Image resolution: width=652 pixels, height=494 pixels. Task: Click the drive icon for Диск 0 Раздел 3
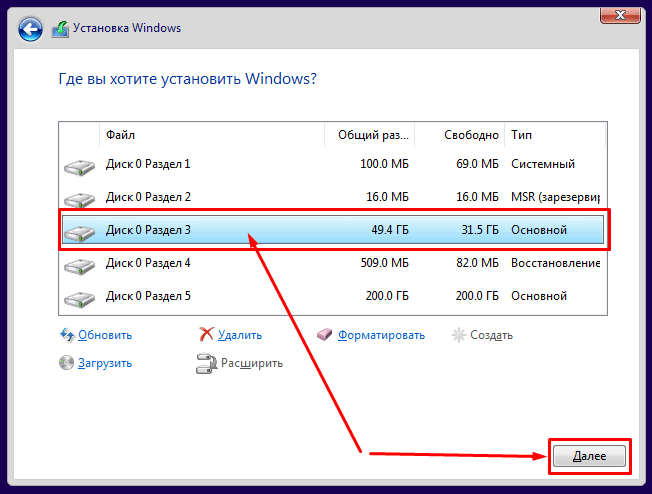pyautogui.click(x=79, y=233)
